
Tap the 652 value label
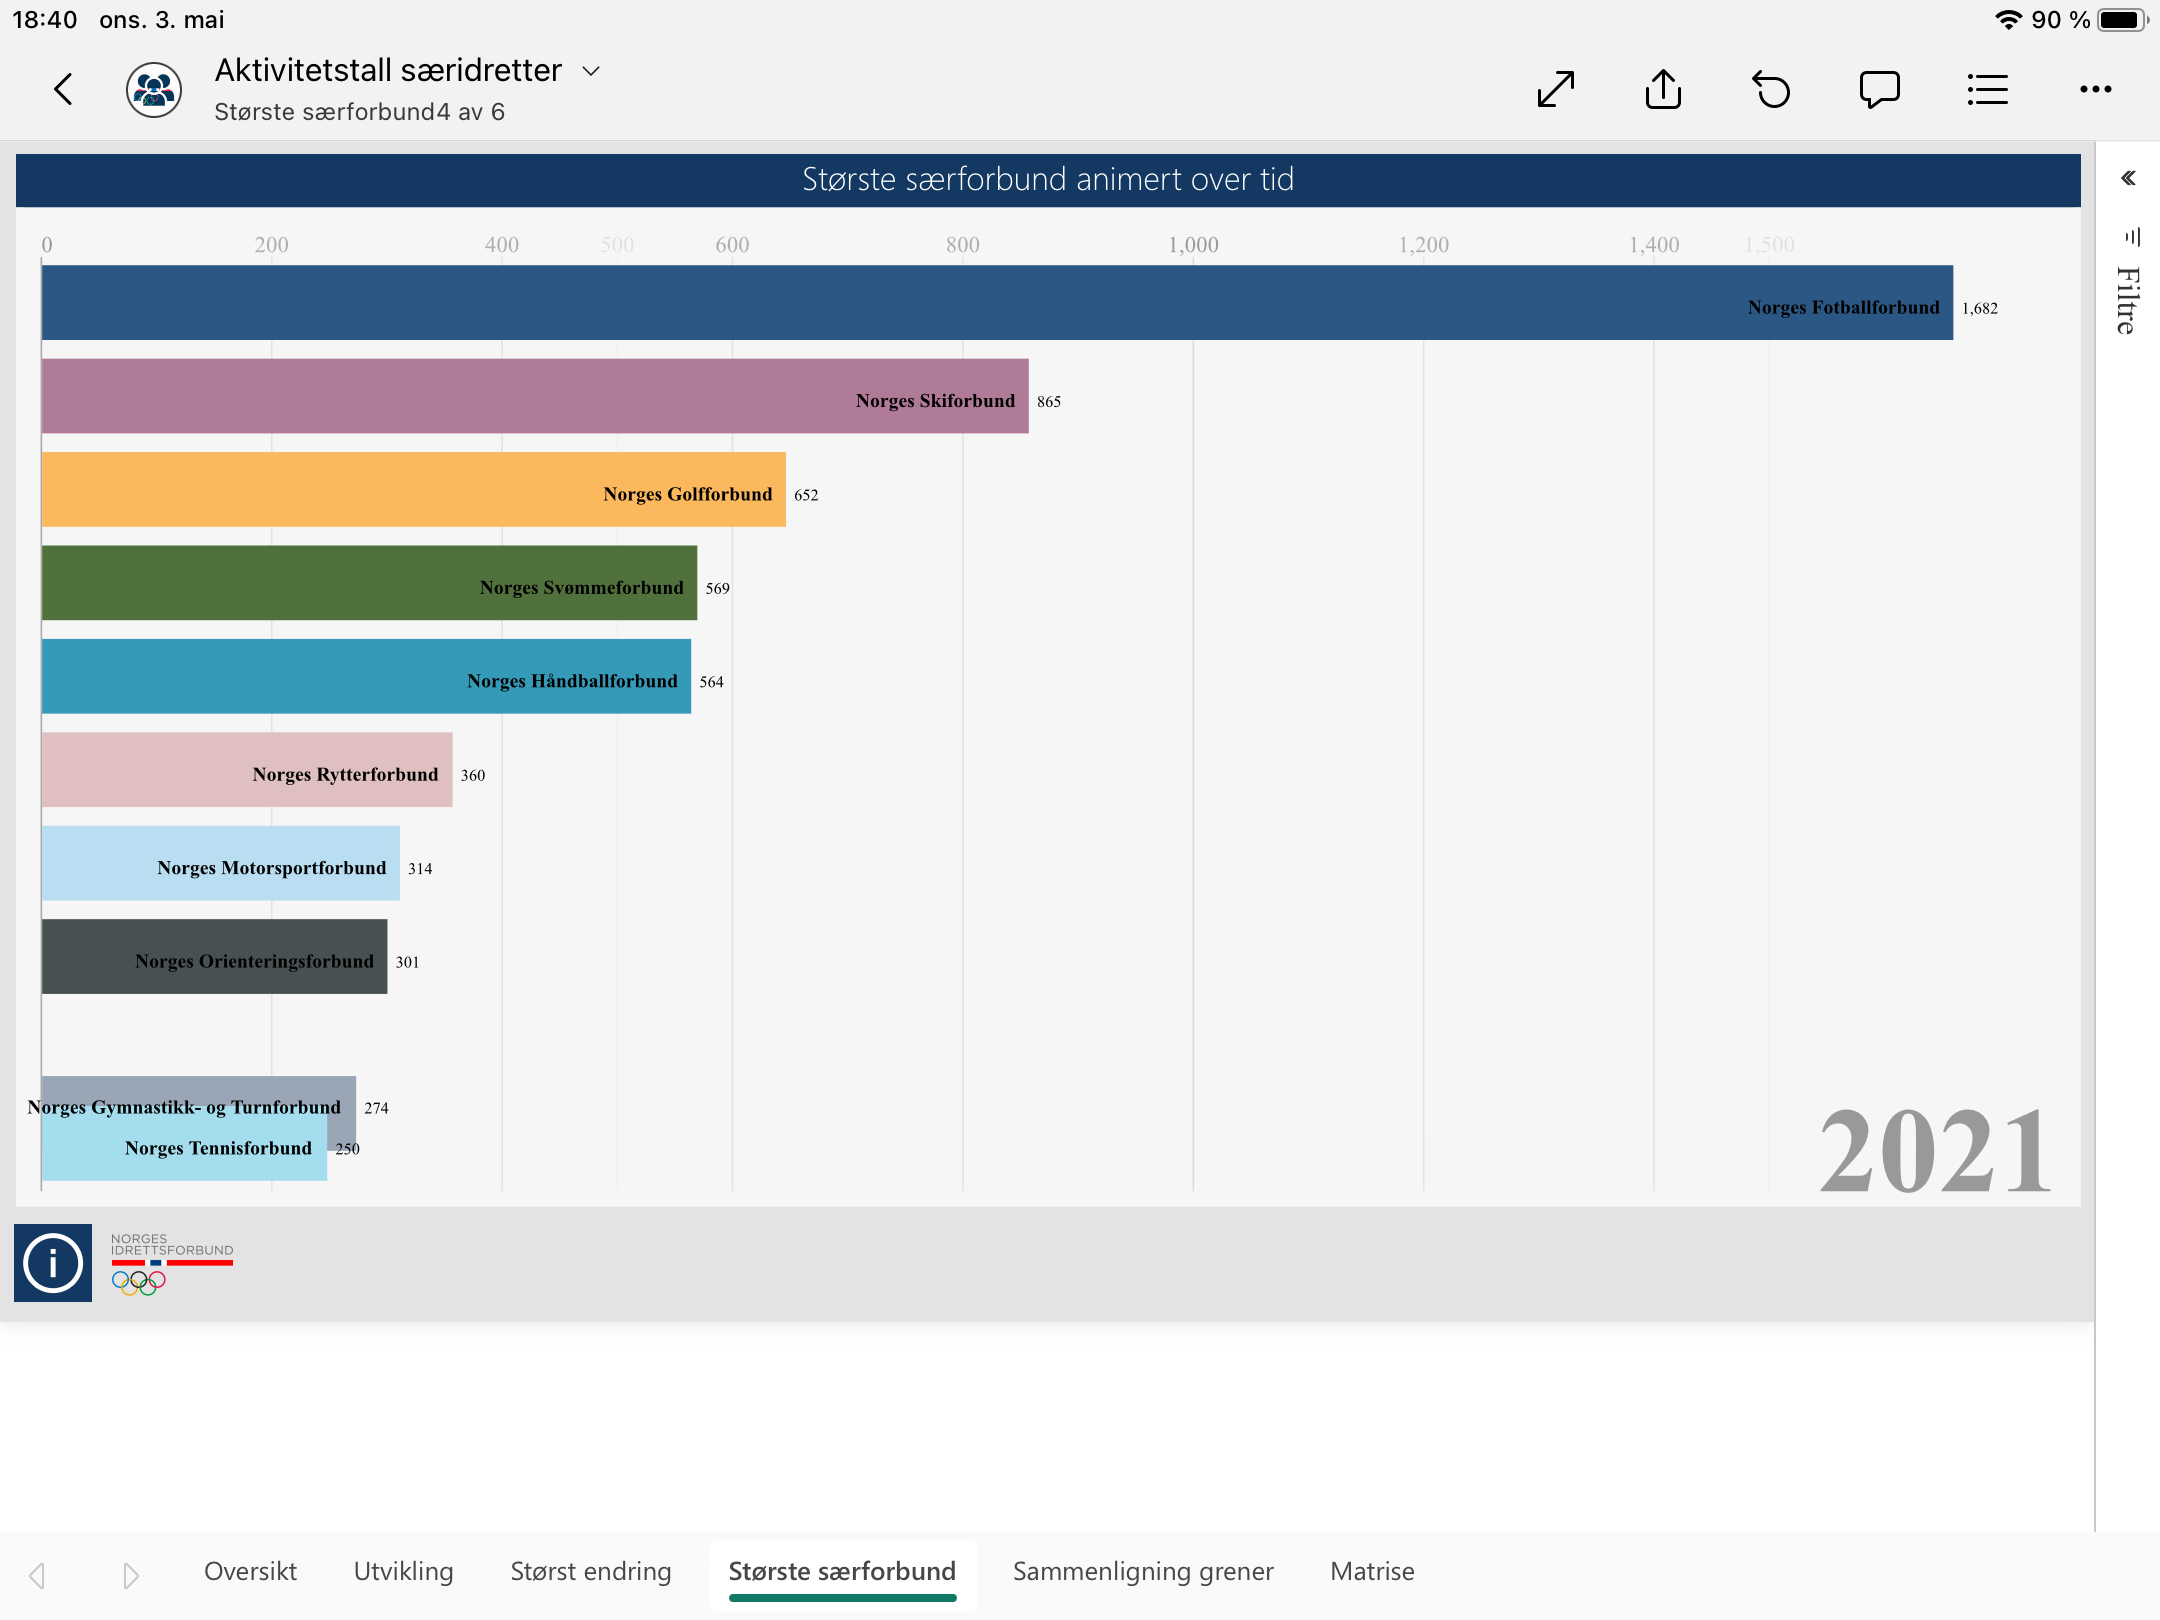tap(806, 495)
